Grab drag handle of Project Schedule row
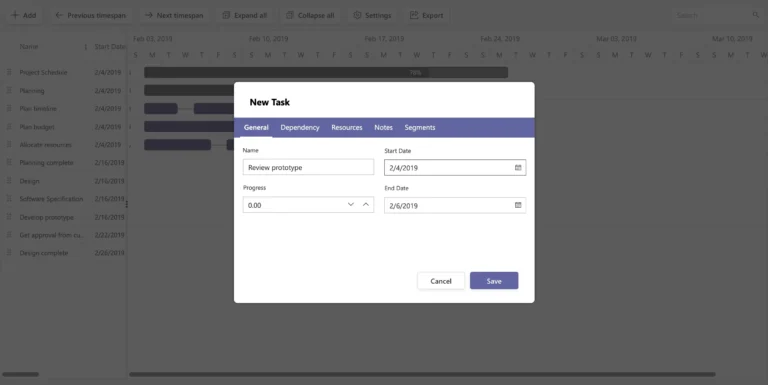Image resolution: width=768 pixels, height=385 pixels. (x=9, y=72)
